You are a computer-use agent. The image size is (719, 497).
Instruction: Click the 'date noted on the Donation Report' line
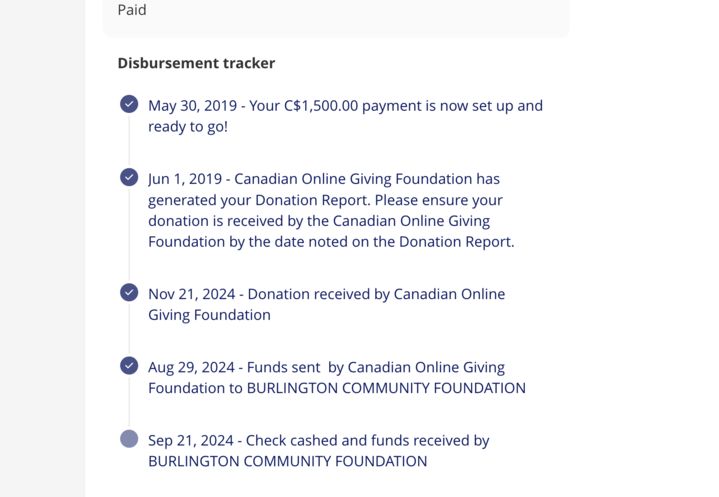point(331,242)
